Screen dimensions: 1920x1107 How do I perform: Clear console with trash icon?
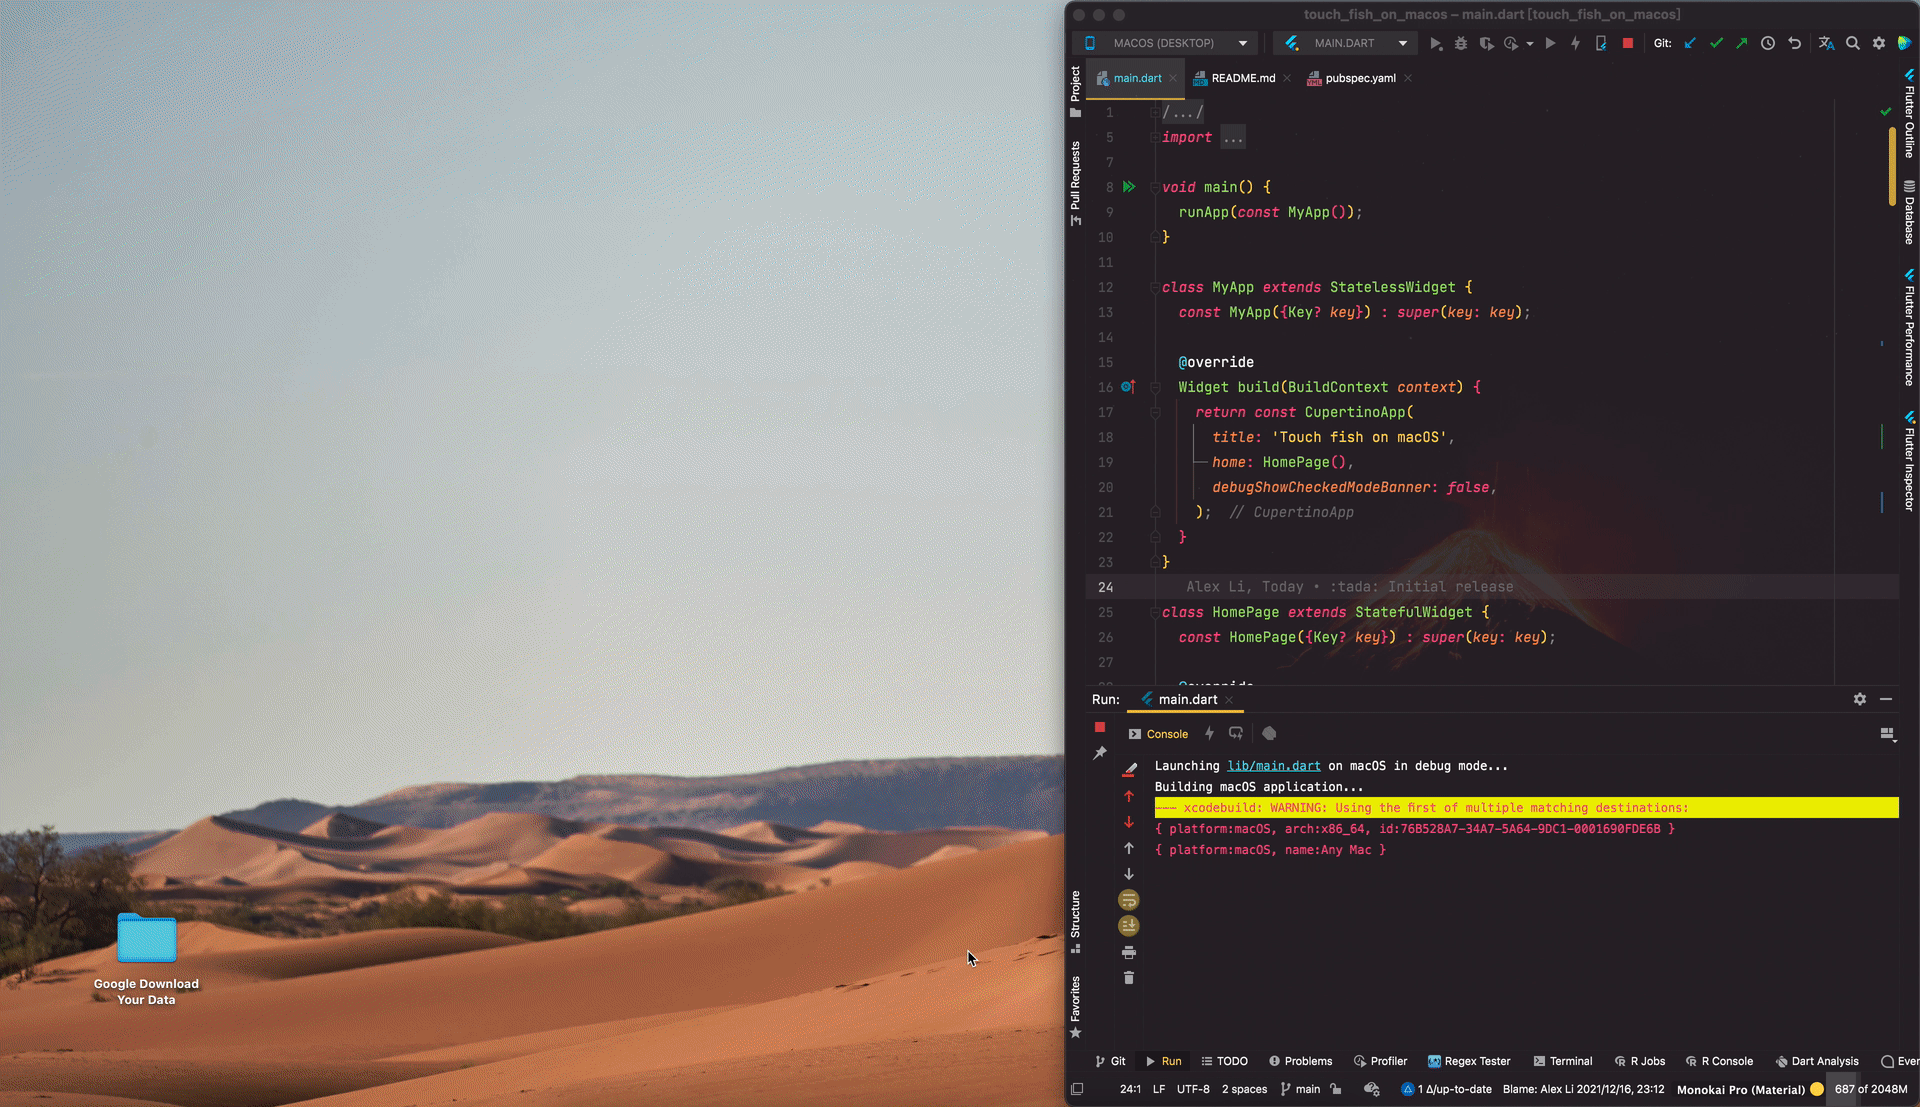[x=1129, y=978]
